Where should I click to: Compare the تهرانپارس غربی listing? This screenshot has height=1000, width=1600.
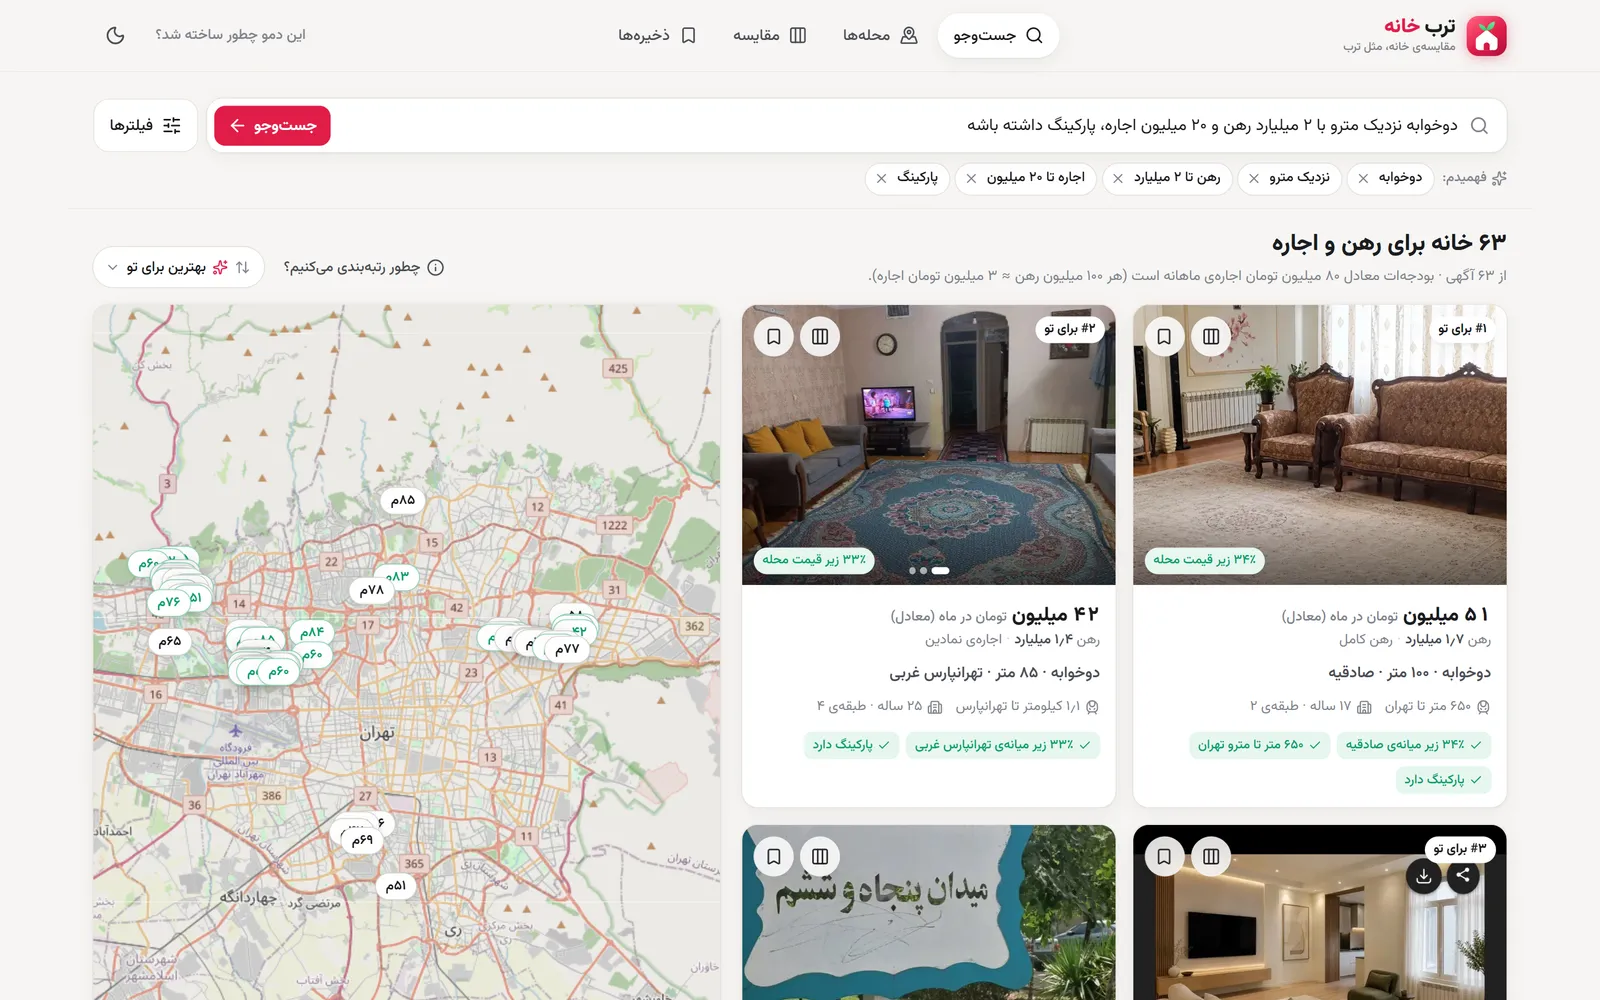(820, 337)
